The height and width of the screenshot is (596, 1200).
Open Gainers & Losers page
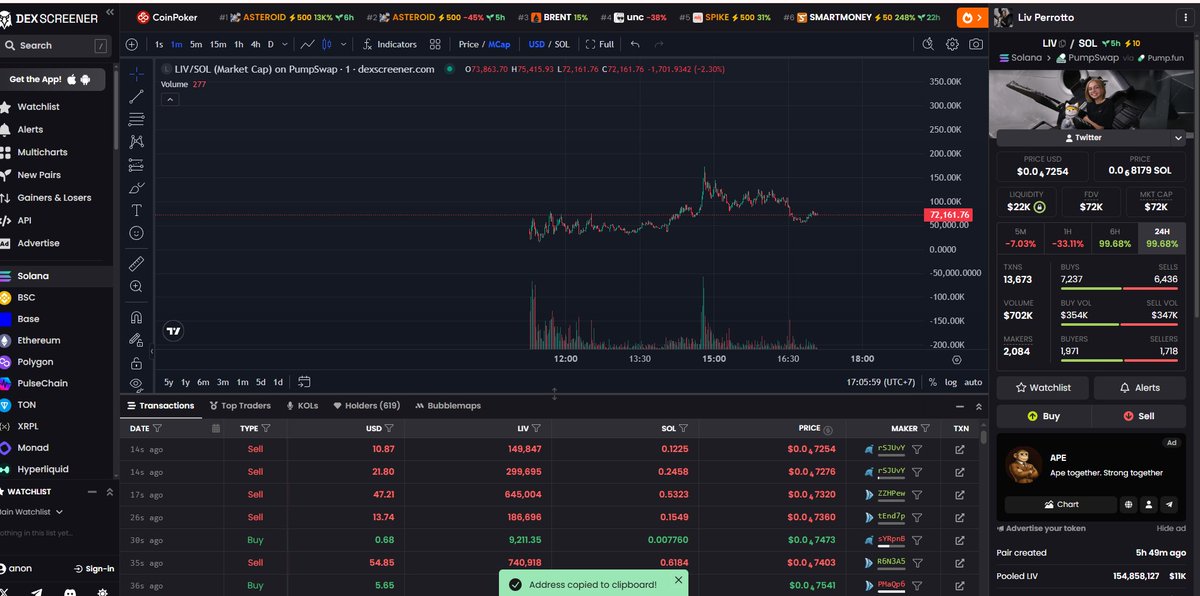54,198
